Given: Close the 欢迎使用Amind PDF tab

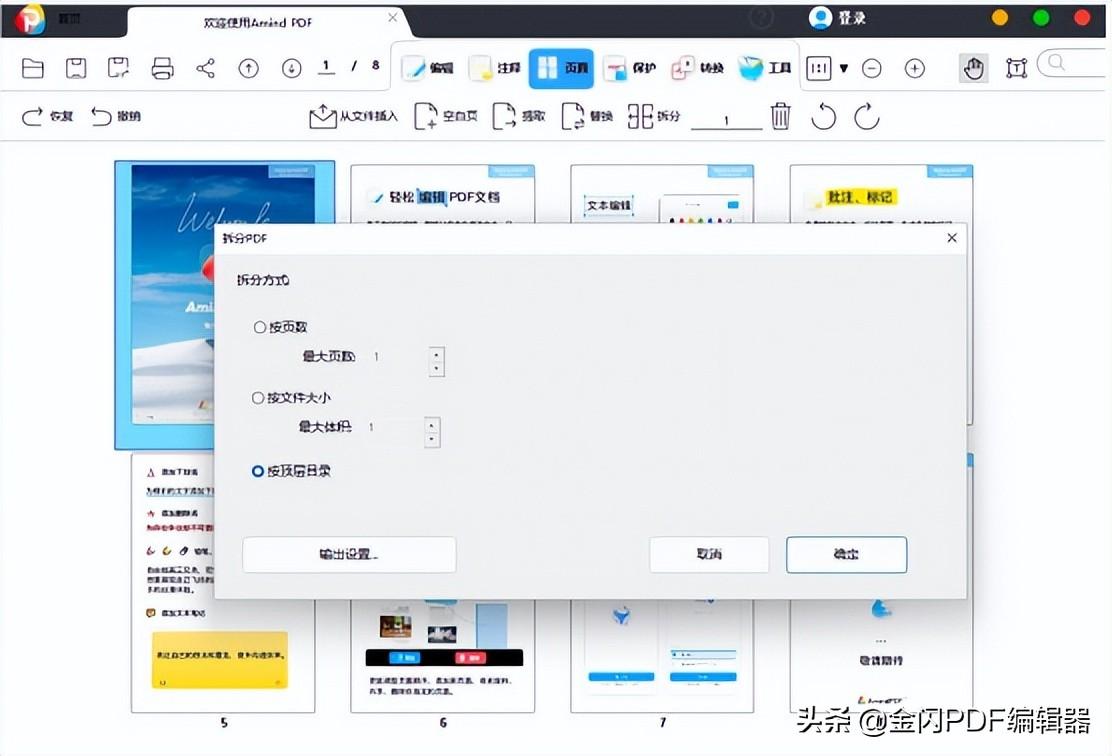Looking at the screenshot, I should pos(392,18).
